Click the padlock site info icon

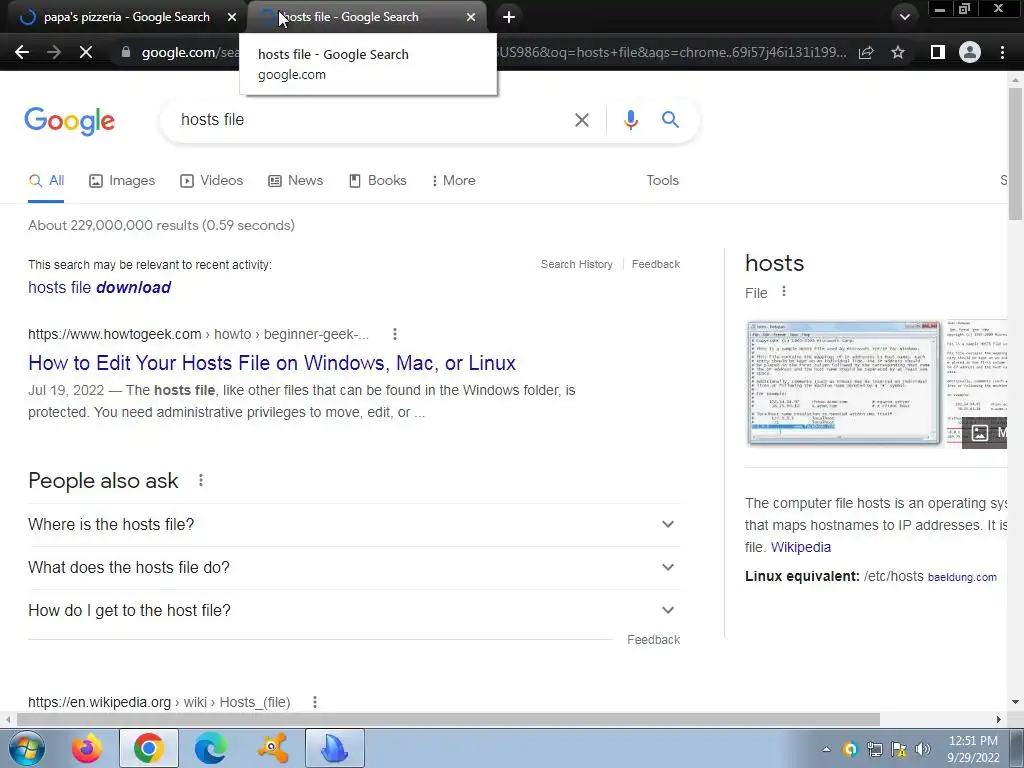[126, 52]
